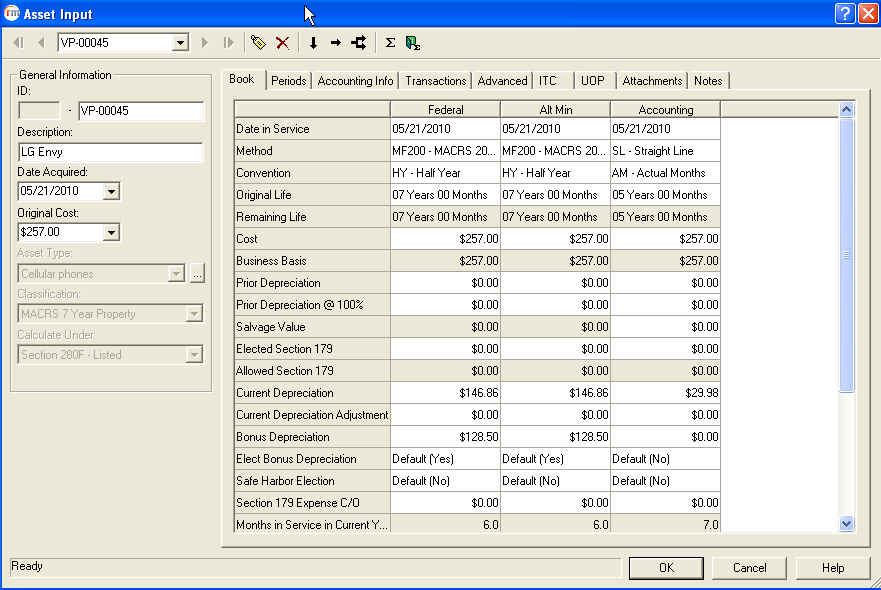
Task: Click the branching arrows replicate icon
Action: point(357,42)
